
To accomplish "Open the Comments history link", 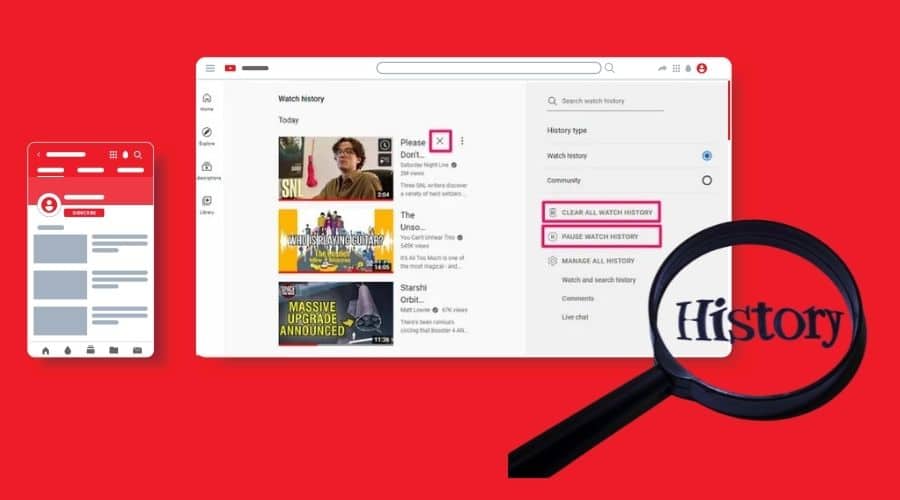I will click(577, 299).
